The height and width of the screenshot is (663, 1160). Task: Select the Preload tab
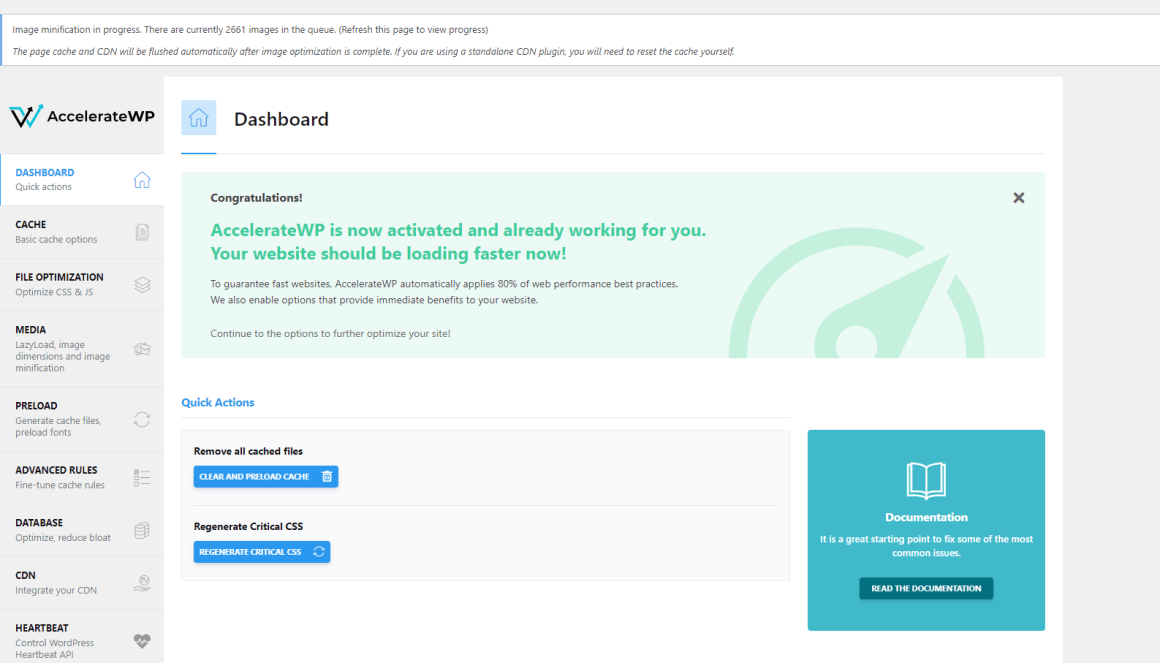point(82,420)
